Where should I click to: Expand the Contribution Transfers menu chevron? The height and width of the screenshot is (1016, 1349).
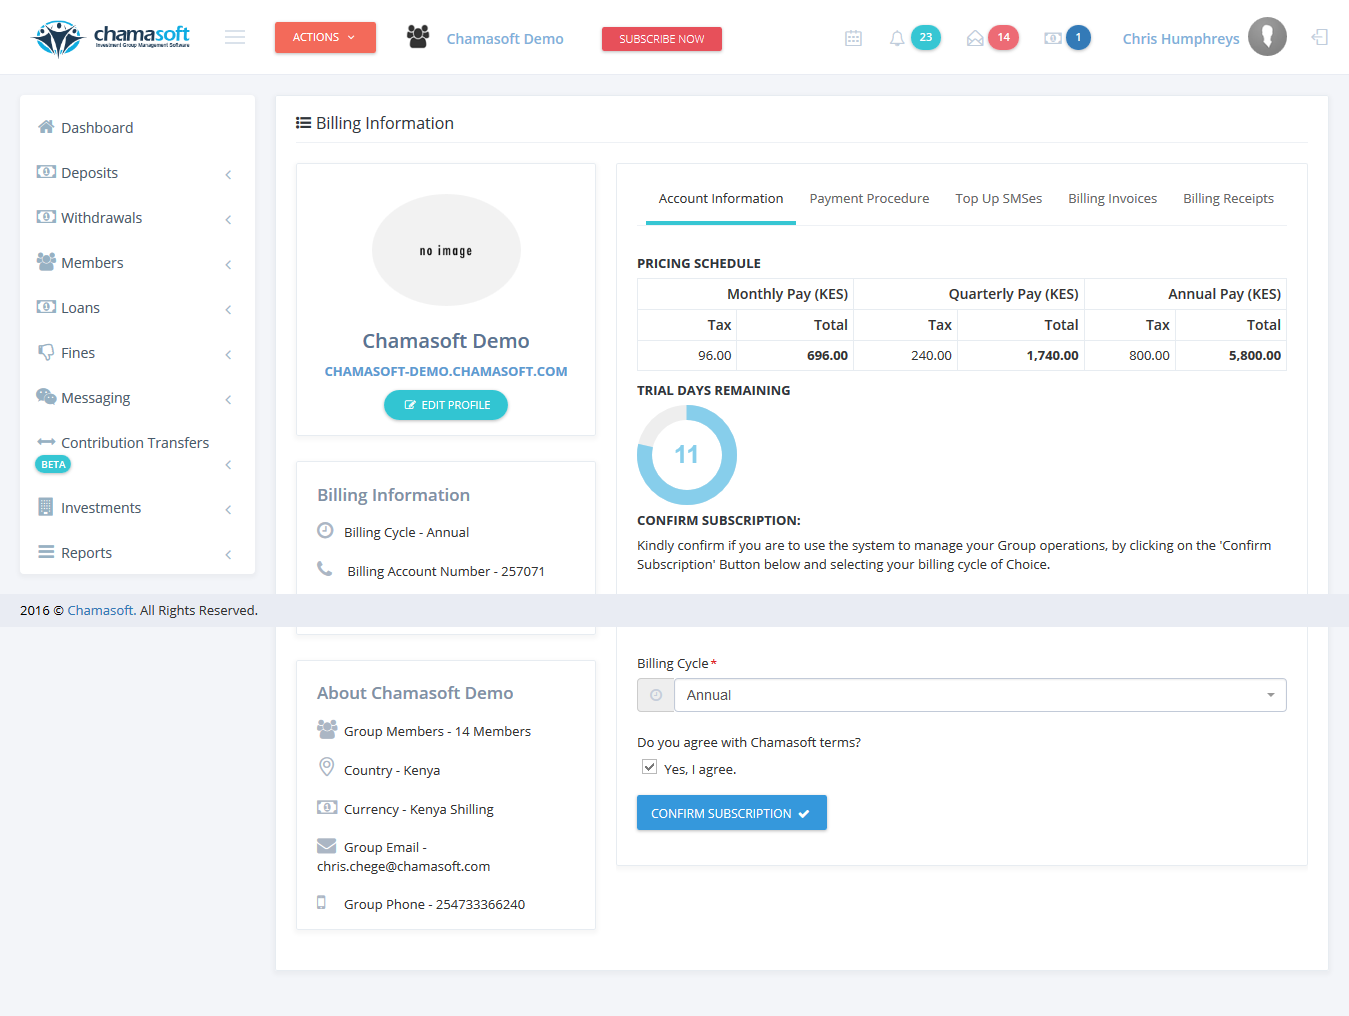(x=228, y=465)
